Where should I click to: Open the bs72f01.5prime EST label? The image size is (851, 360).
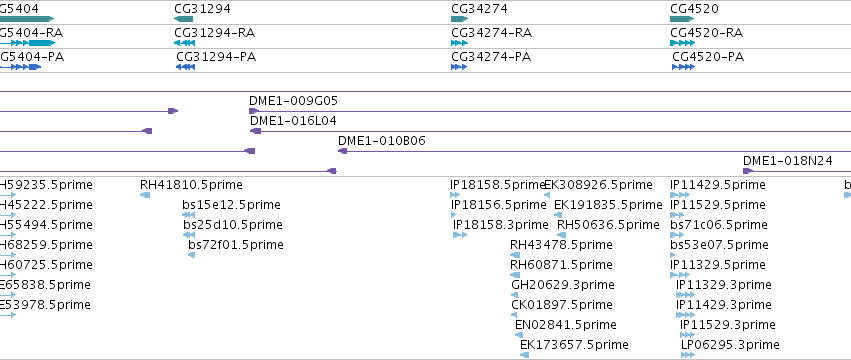tap(236, 245)
